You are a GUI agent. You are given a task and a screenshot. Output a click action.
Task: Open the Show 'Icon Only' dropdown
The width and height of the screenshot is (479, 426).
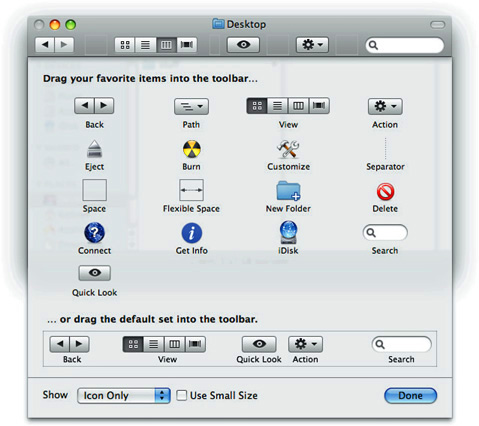(124, 396)
